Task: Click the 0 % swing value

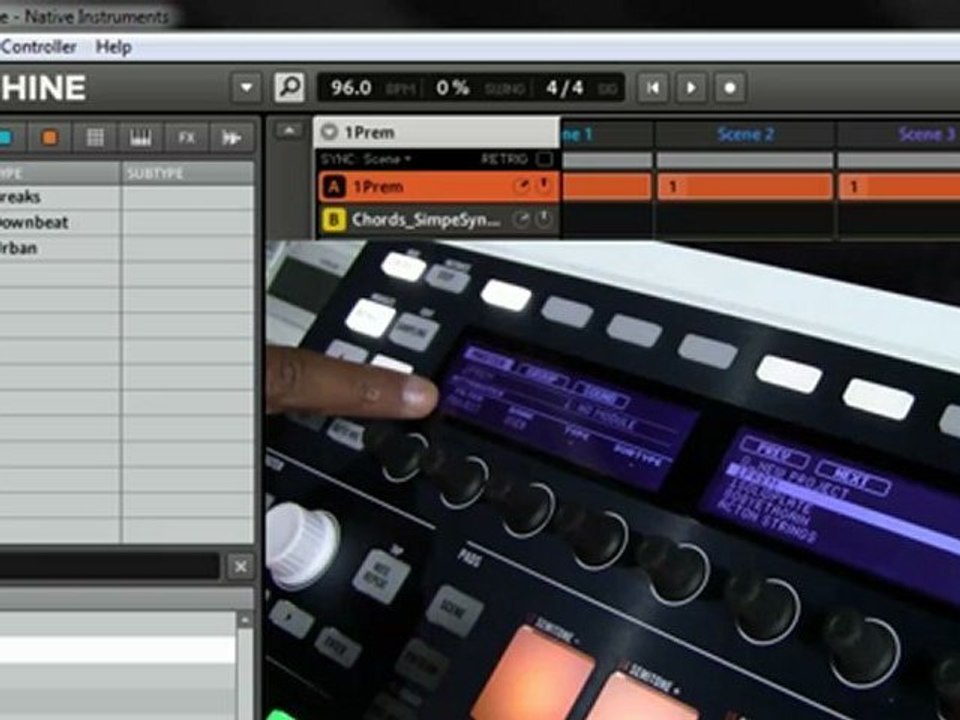Action: [452, 88]
